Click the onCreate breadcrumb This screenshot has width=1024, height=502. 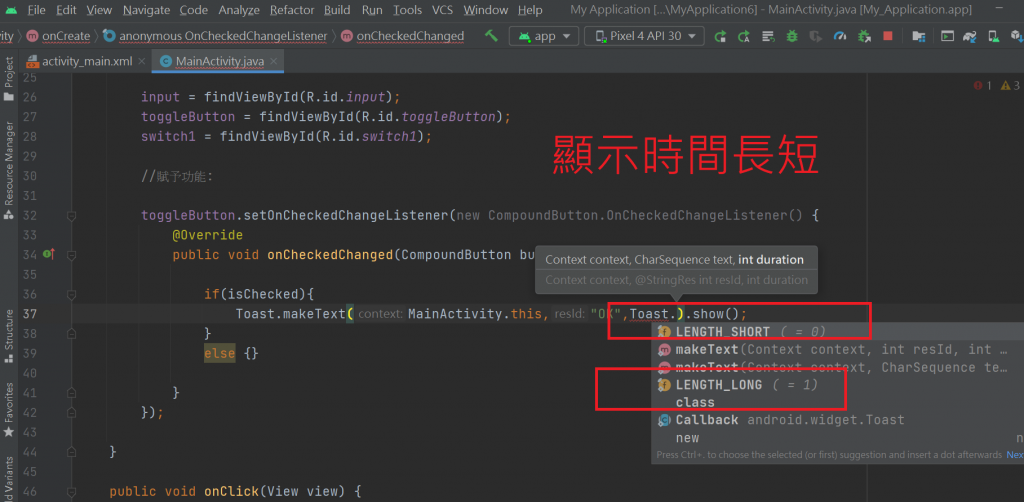[59, 36]
